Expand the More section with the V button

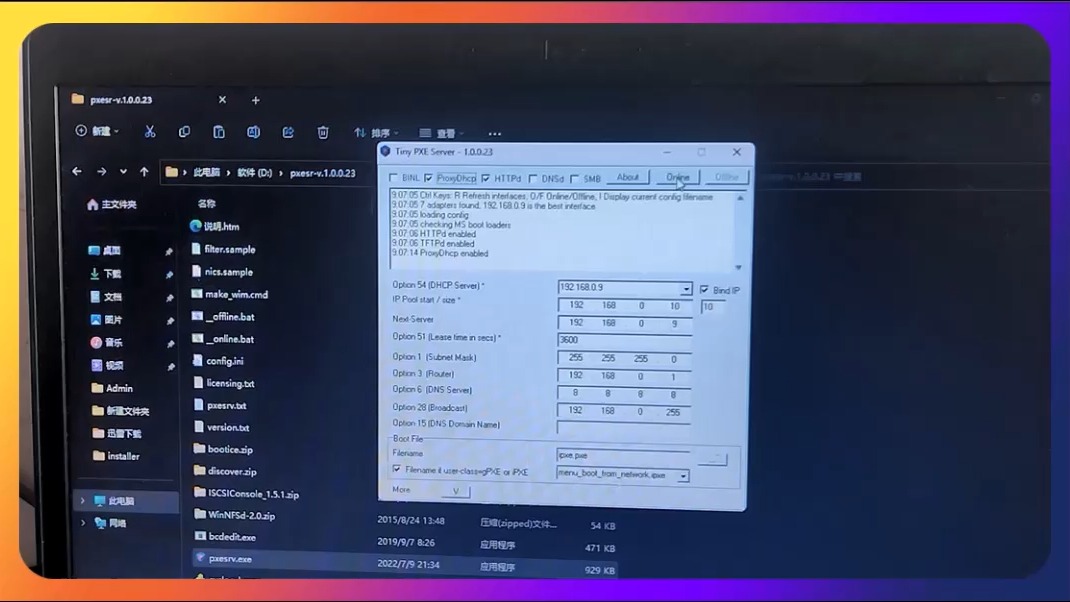(x=455, y=491)
